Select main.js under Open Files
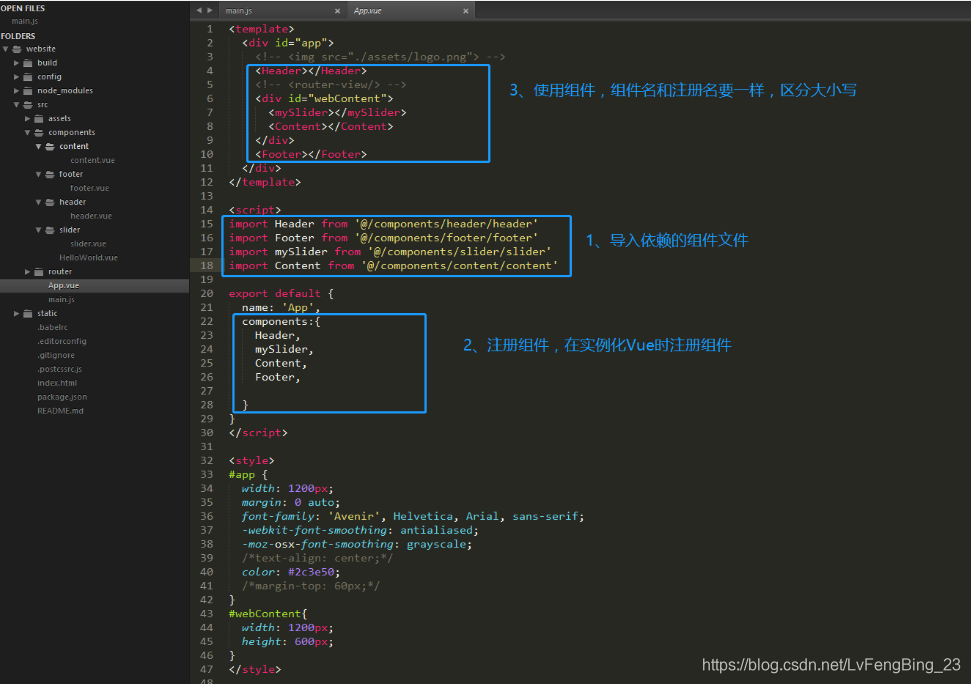This screenshot has width=971, height=684. coord(25,21)
